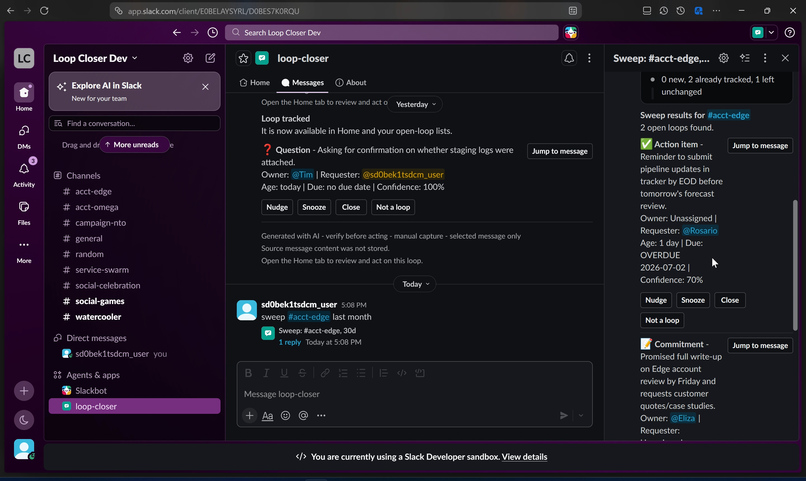Close the Sweep thread panel
This screenshot has height=481, width=806.
pyautogui.click(x=785, y=58)
